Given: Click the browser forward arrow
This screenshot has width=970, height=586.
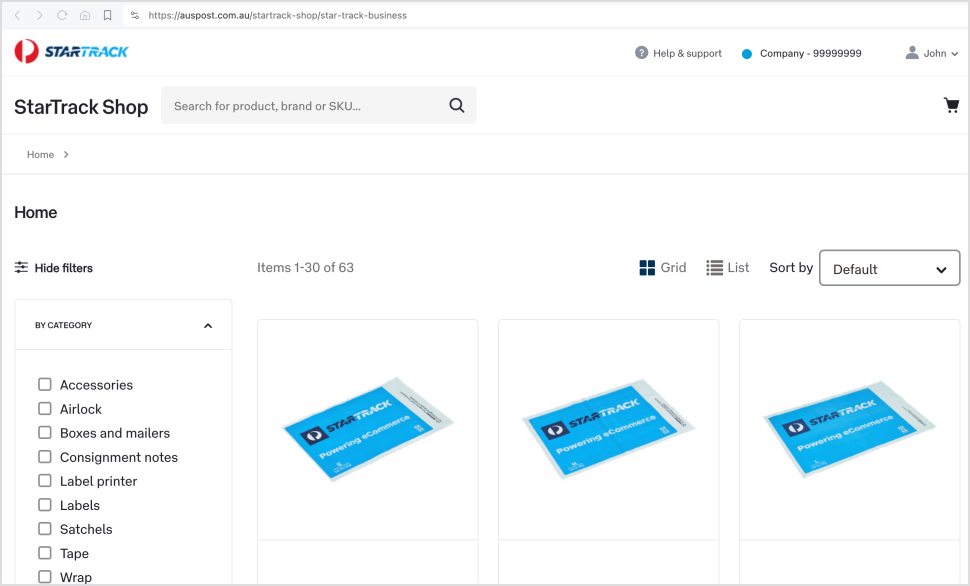Looking at the screenshot, I should click(x=40, y=15).
